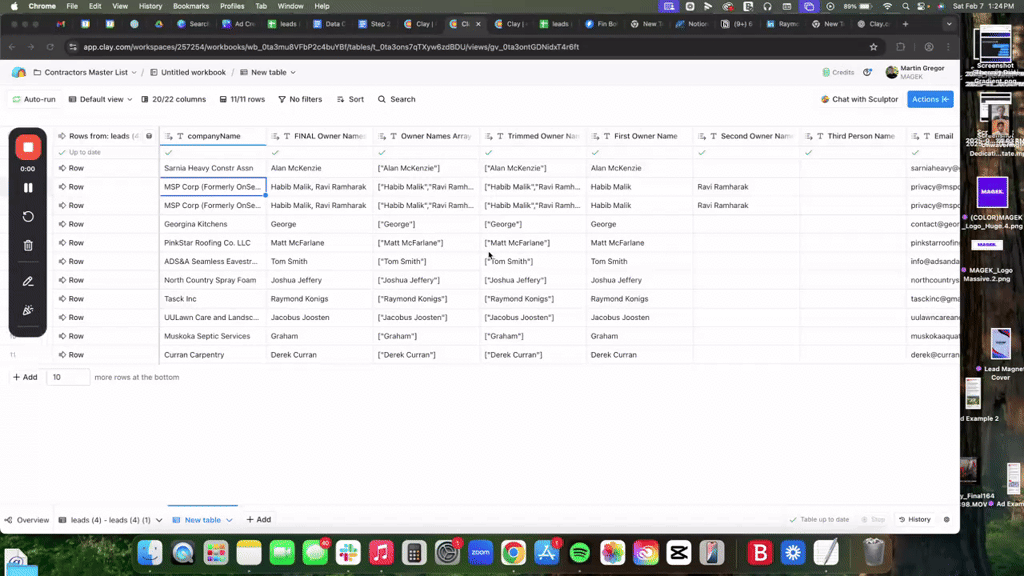Expand the Default view dropdown

pos(100,99)
